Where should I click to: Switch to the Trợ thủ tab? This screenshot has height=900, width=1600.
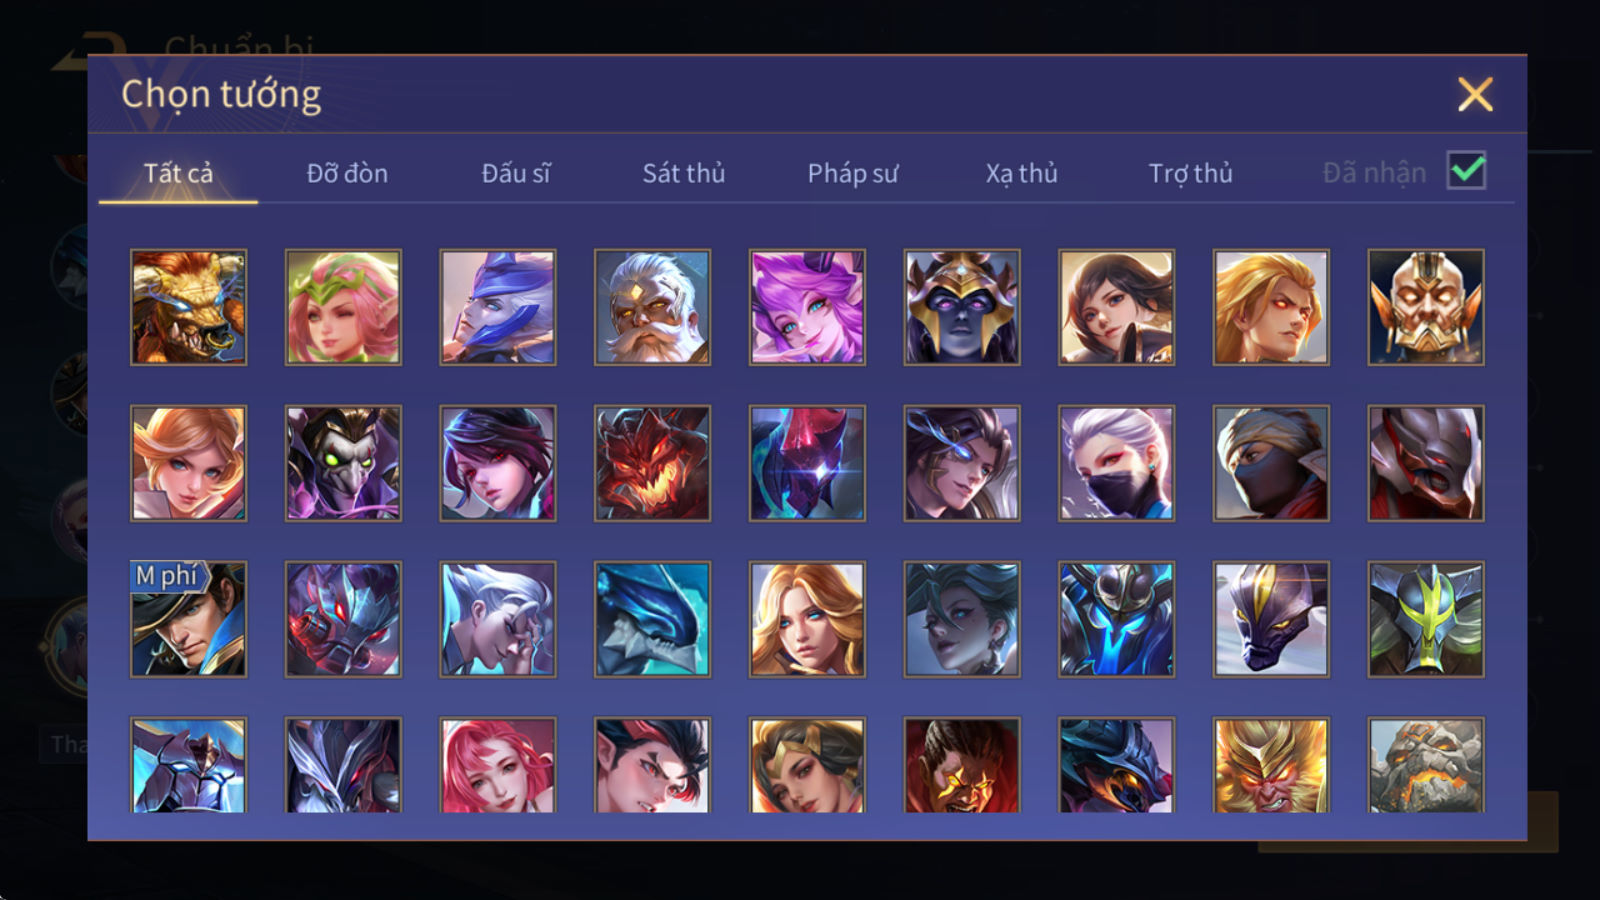(x=1190, y=173)
